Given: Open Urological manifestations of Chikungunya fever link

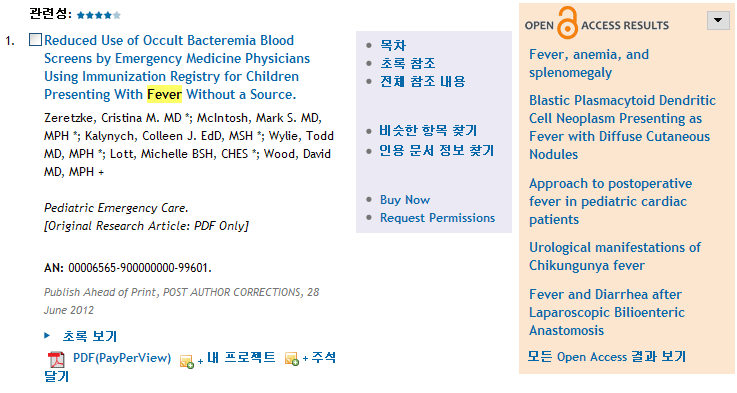Looking at the screenshot, I should point(615,256).
